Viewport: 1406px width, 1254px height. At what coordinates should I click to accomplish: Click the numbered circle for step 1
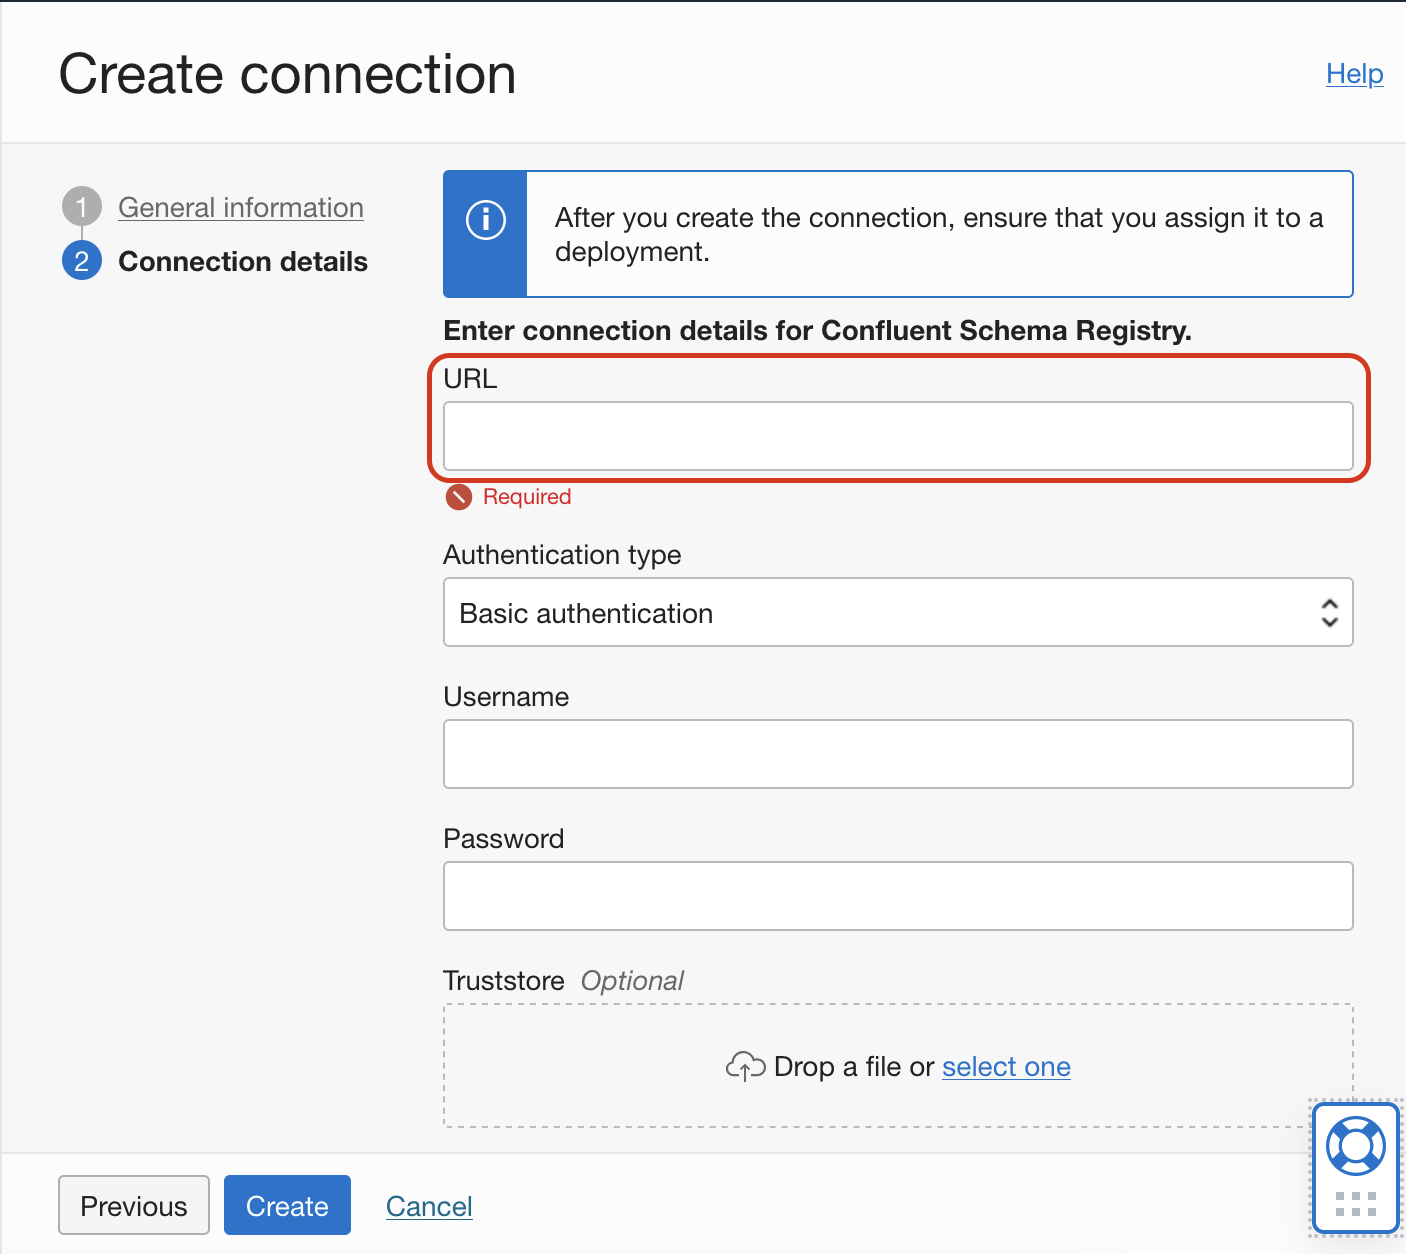(81, 206)
